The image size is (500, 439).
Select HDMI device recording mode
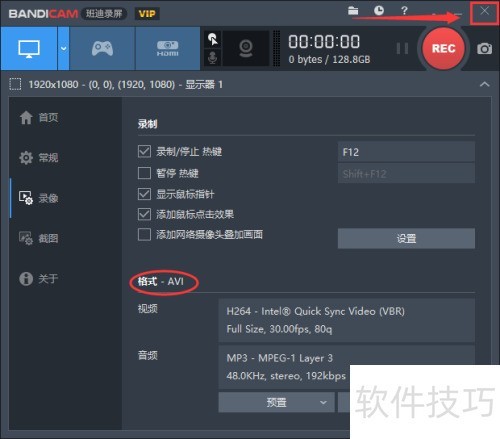168,49
